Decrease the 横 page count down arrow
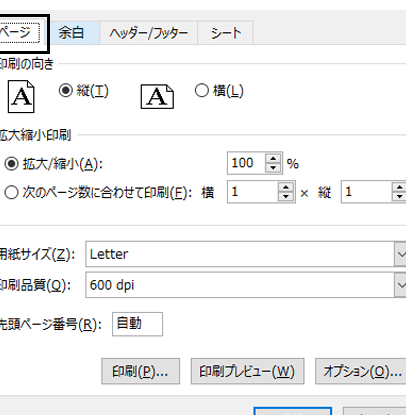This screenshot has height=415, width=406. click(286, 197)
